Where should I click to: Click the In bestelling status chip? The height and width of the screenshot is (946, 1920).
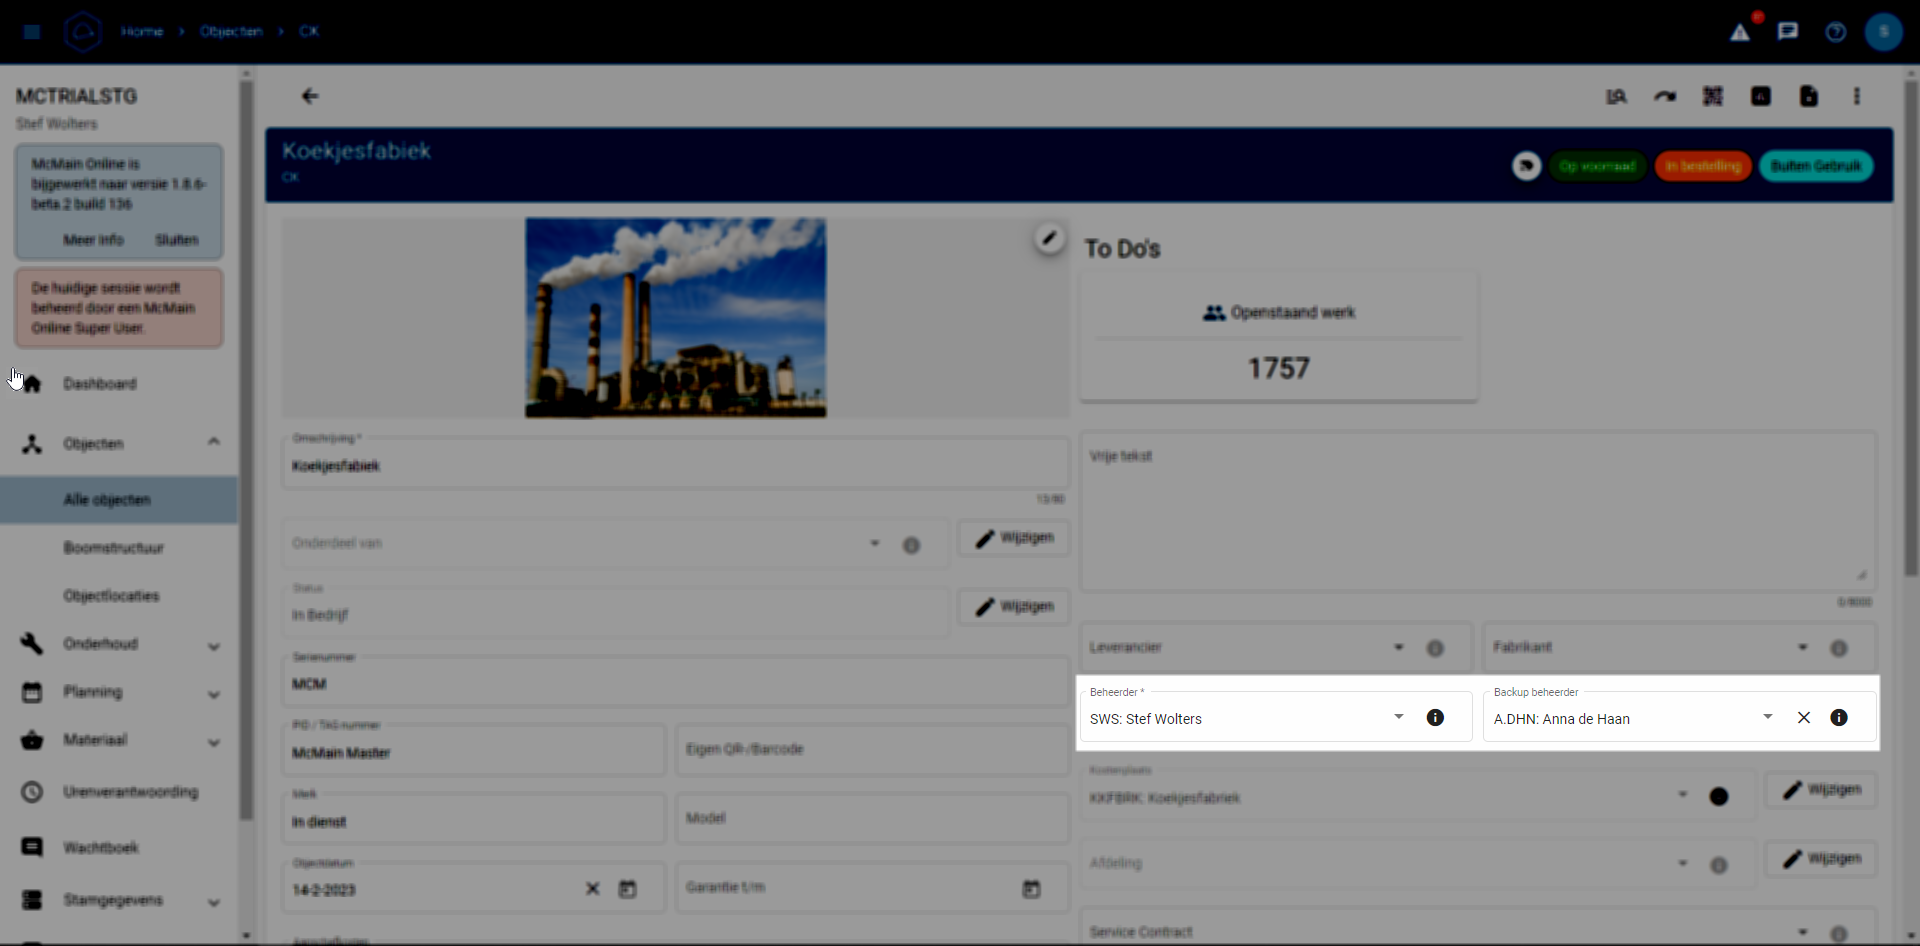[x=1702, y=166]
